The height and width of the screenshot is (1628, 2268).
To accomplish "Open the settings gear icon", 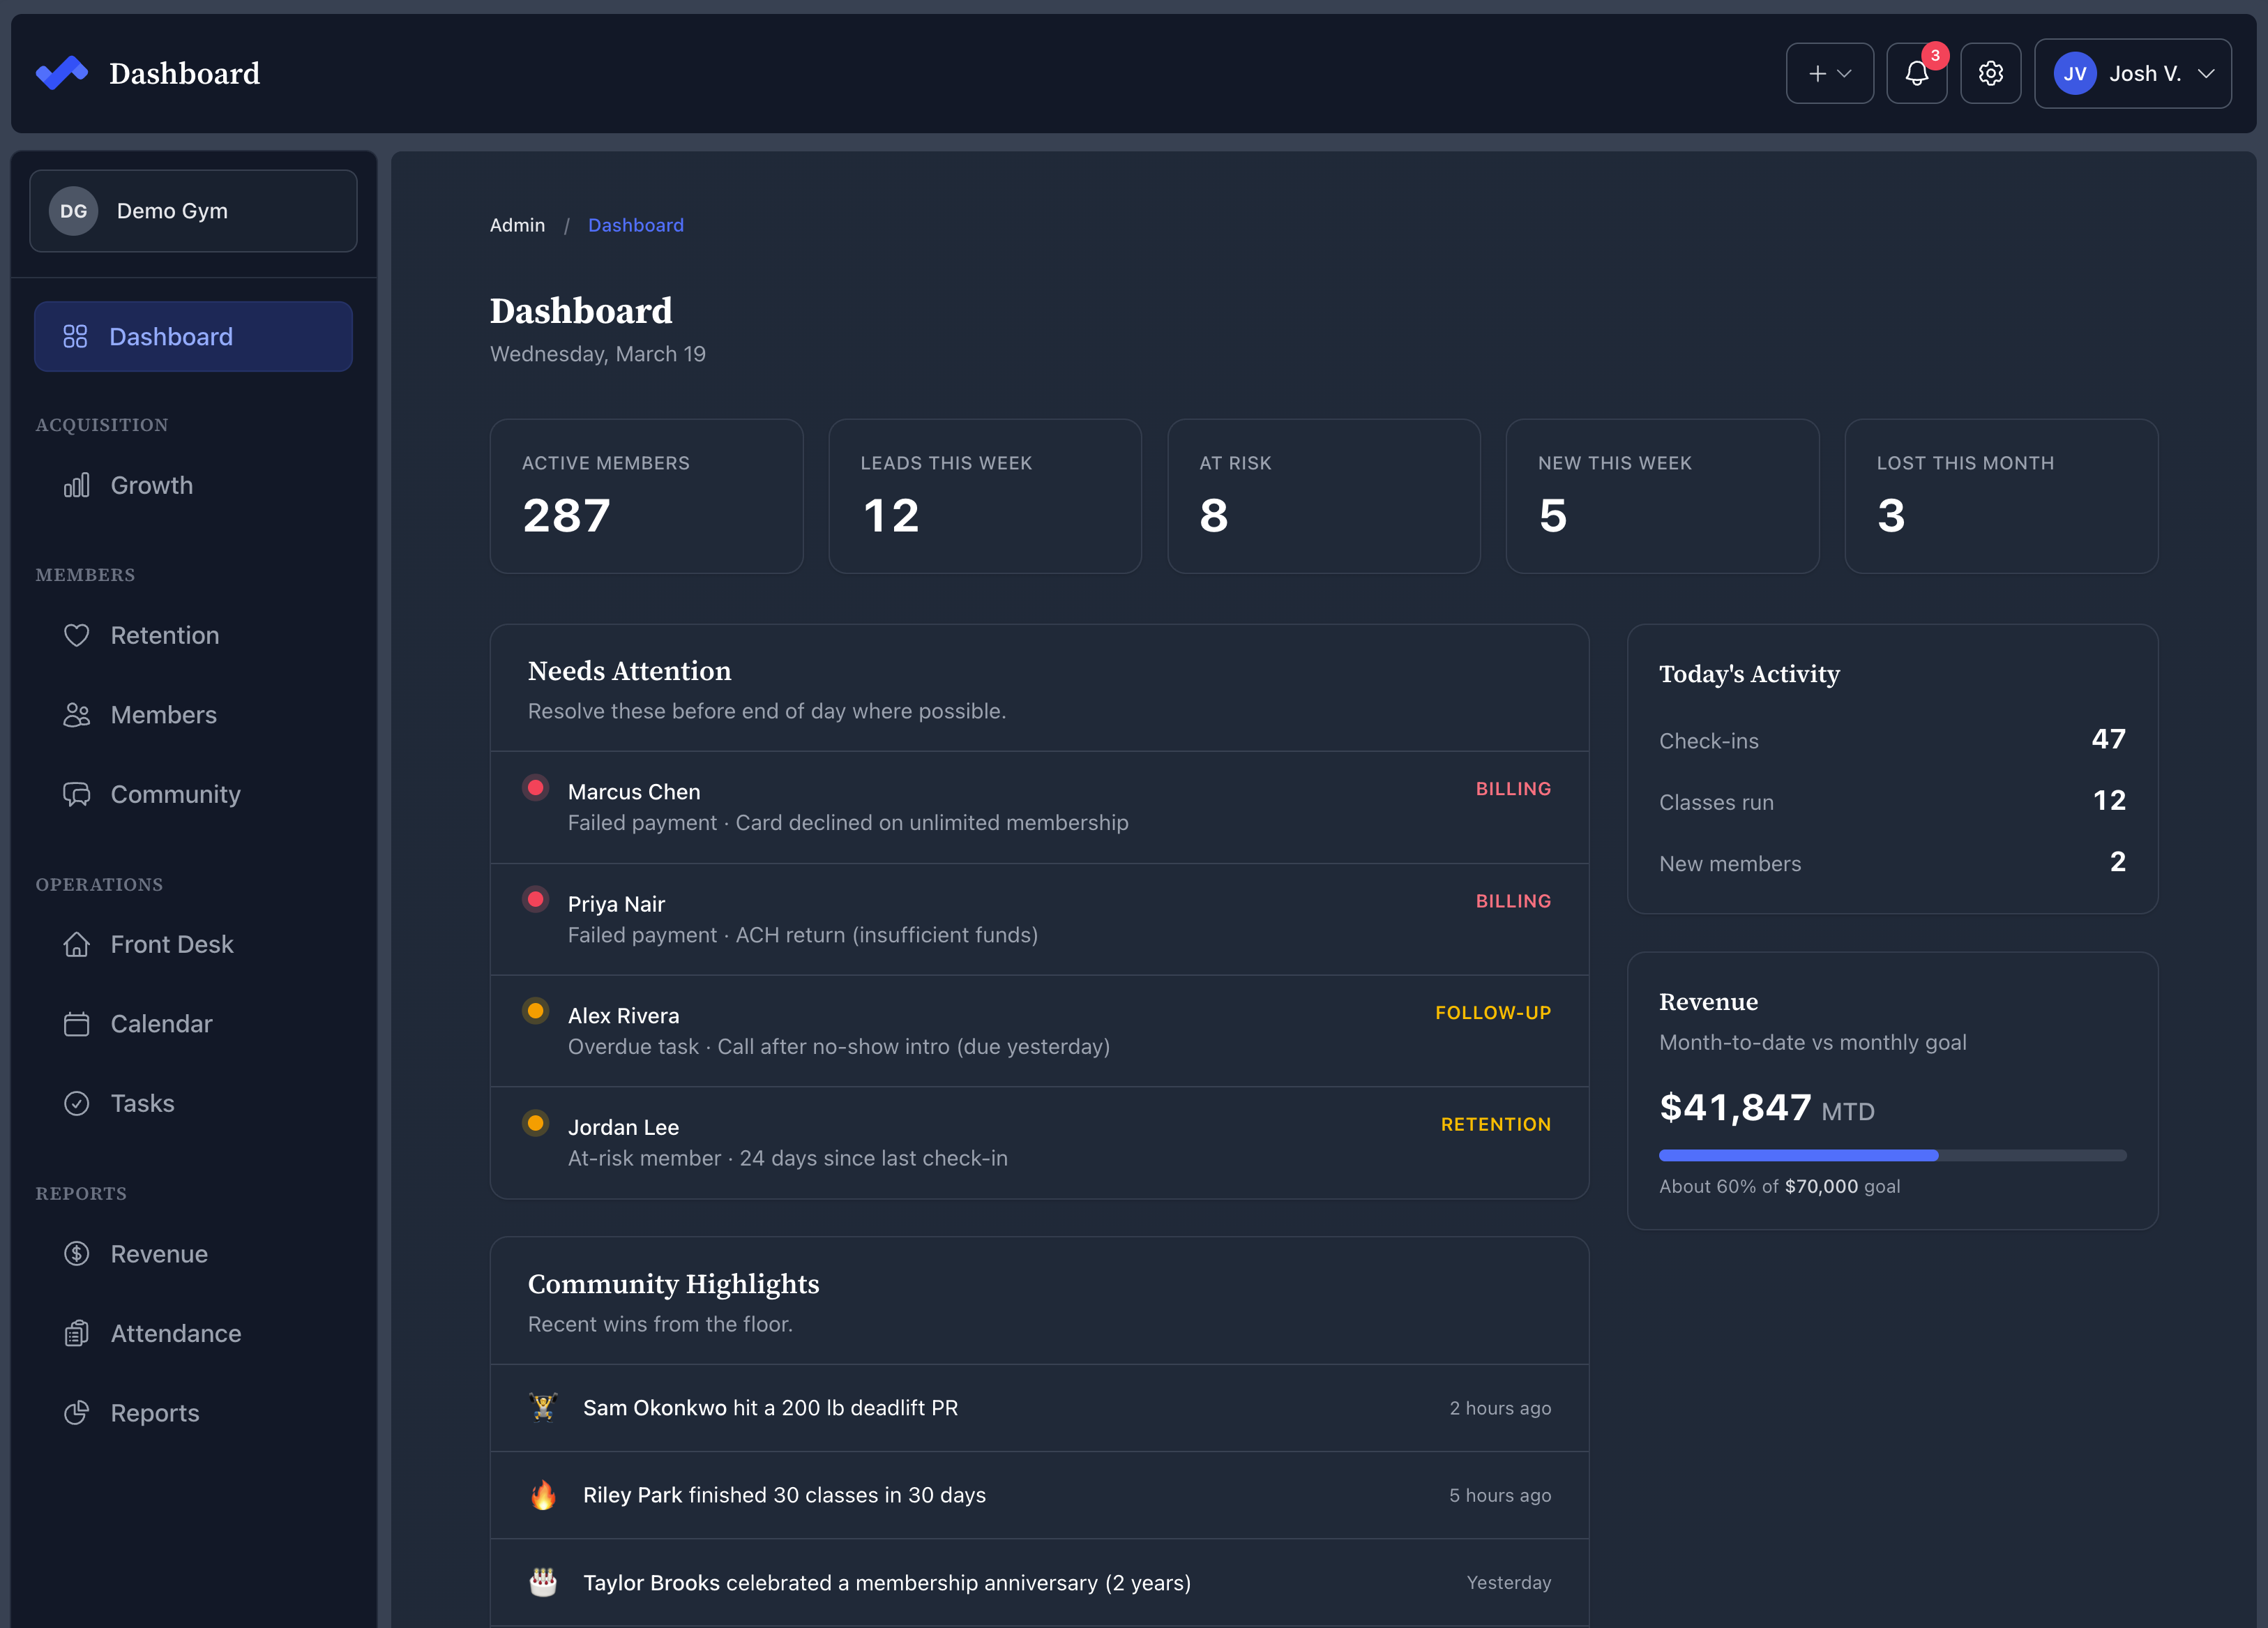I will pos(1990,73).
